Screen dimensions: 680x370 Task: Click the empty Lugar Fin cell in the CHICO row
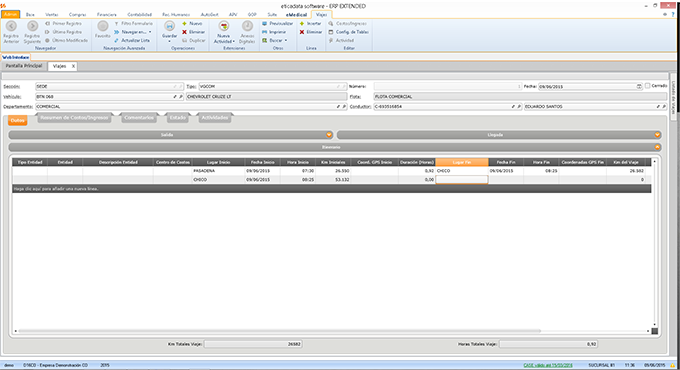click(462, 180)
